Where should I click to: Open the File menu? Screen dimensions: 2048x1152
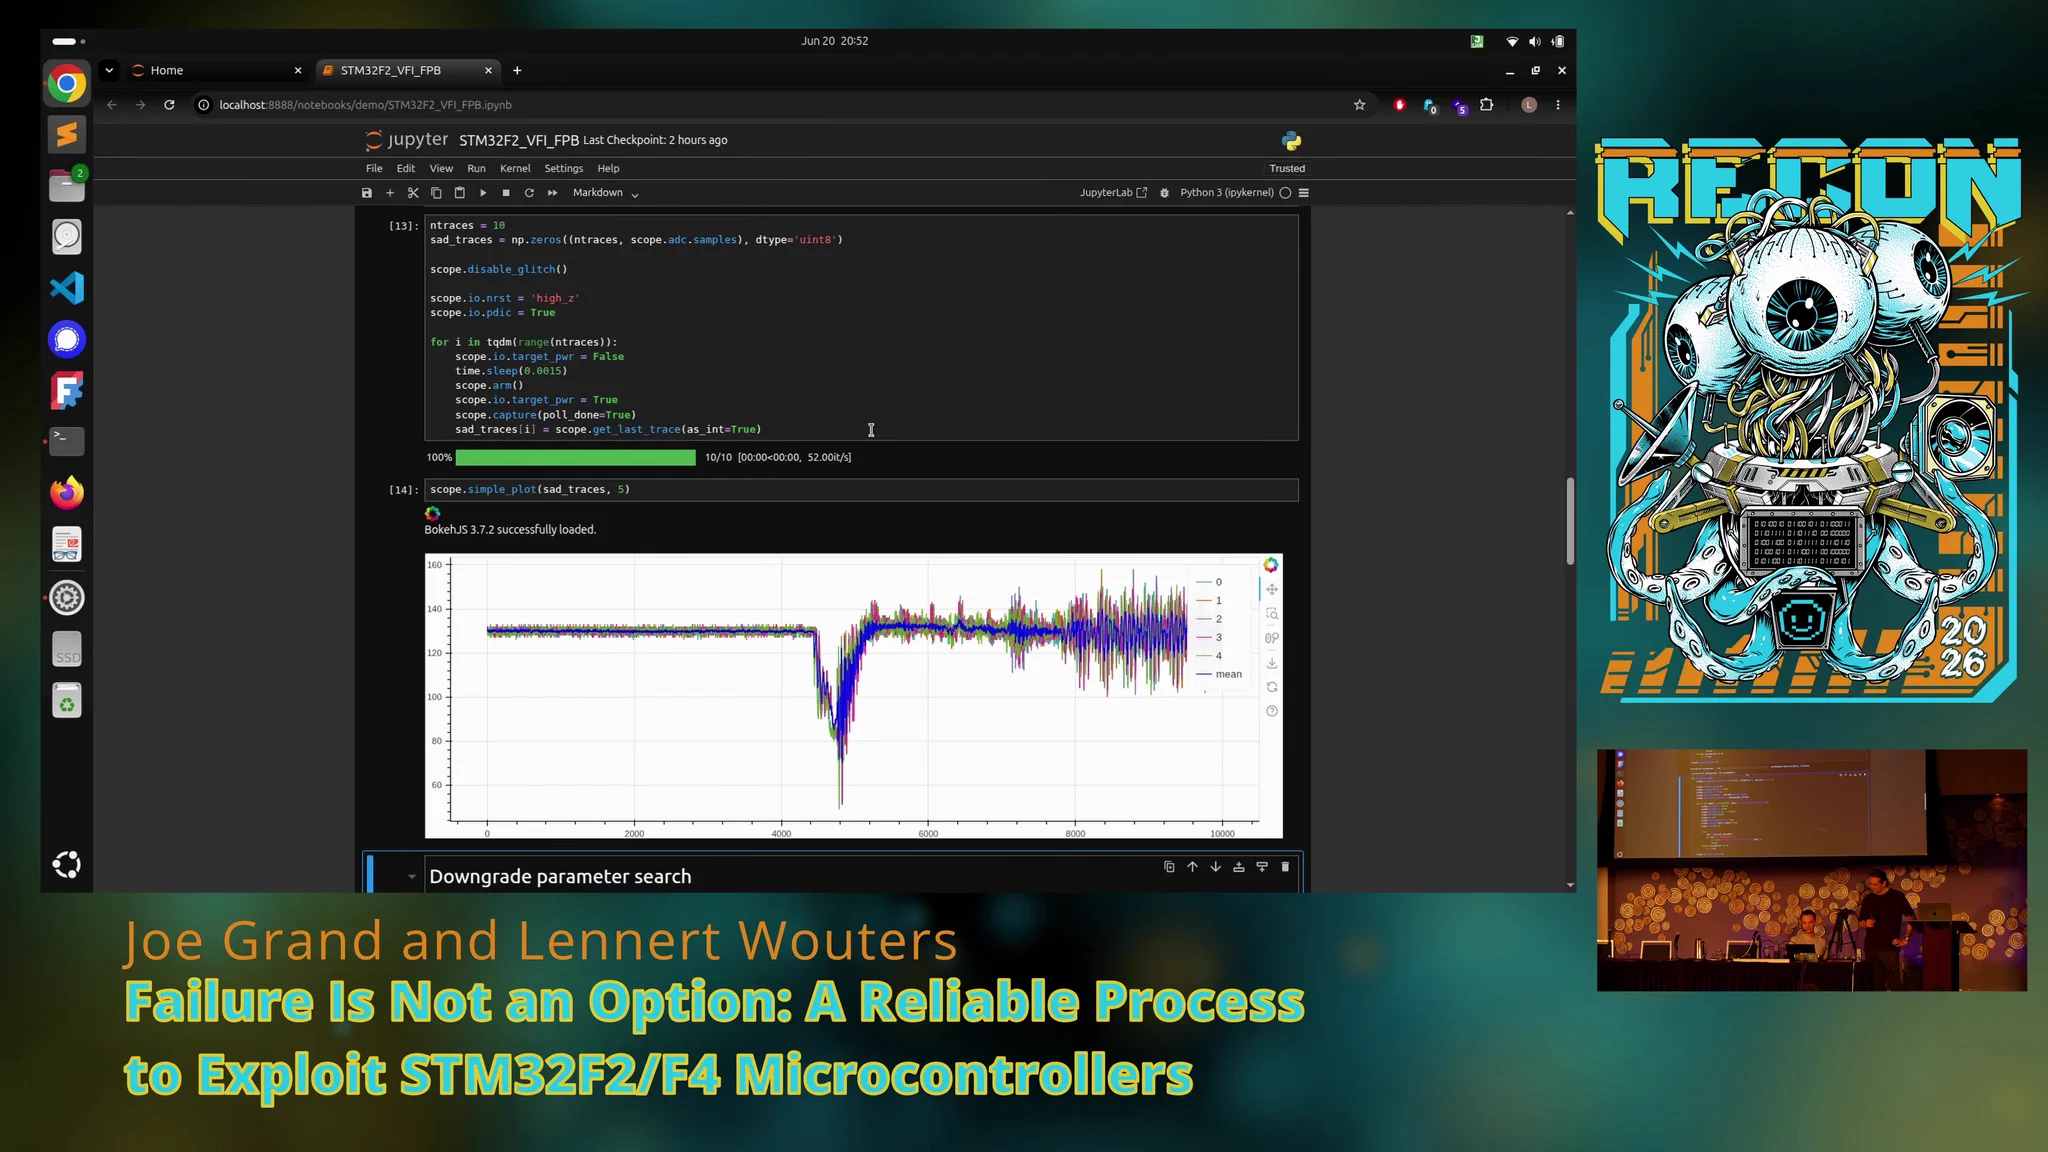click(x=374, y=169)
